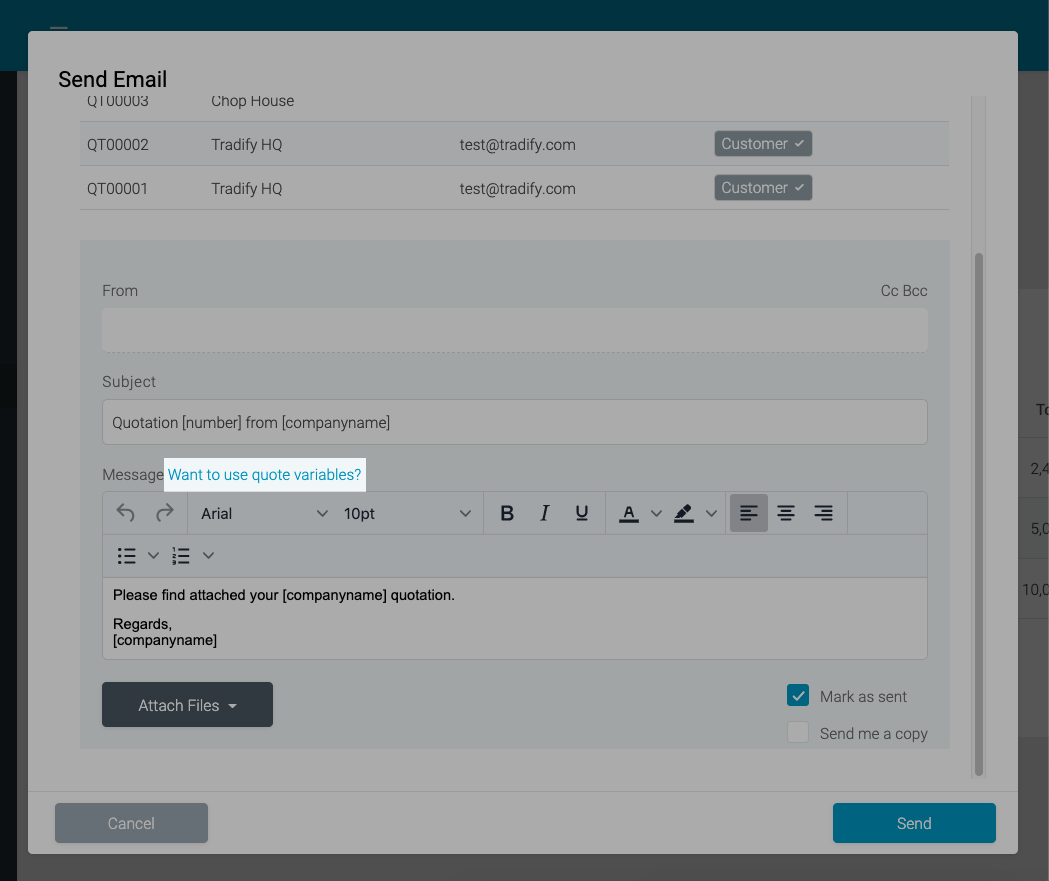This screenshot has width=1049, height=881.
Task: Click the undo arrow in editor toolbar
Action: [126, 513]
